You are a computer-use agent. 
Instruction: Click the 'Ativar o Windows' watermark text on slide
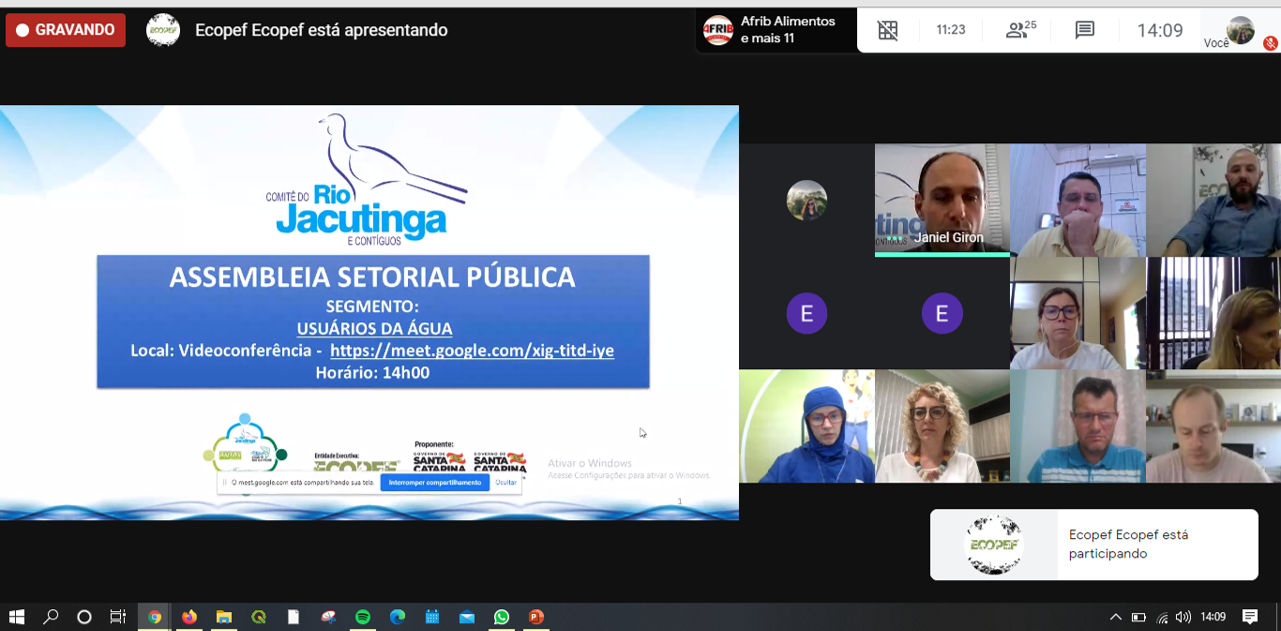(x=590, y=463)
